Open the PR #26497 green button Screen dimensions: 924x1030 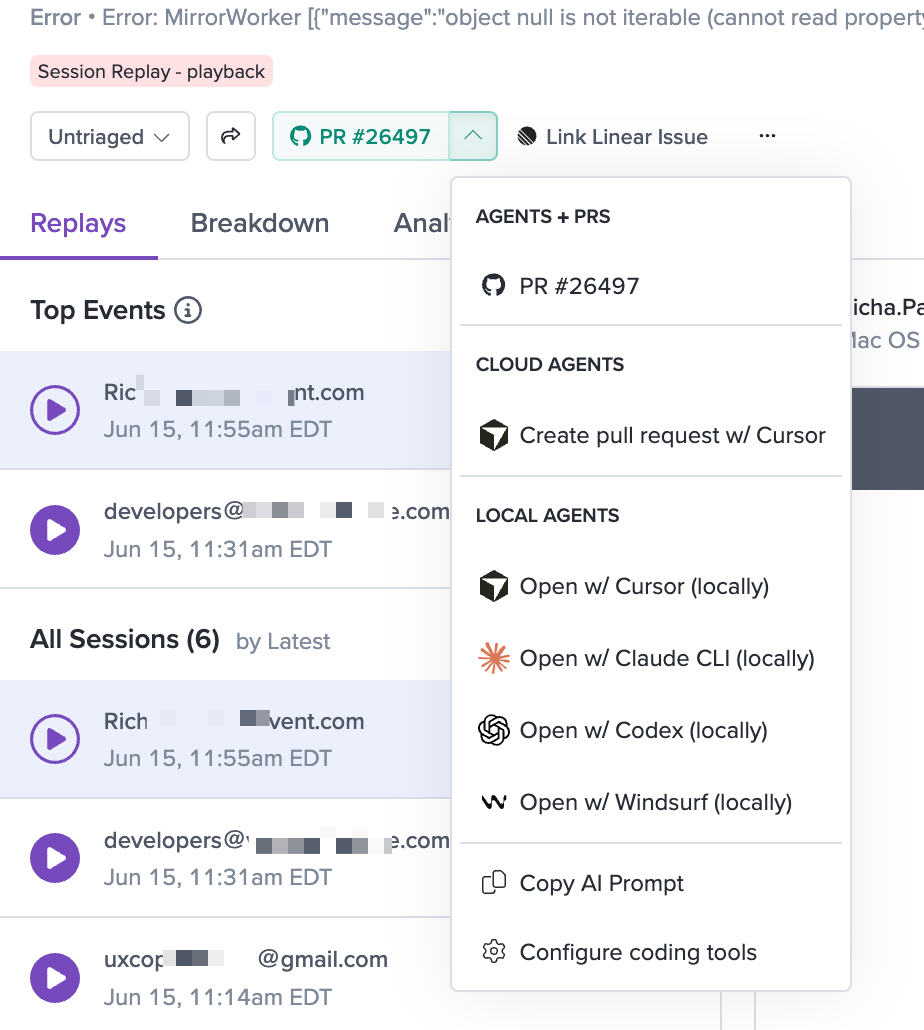[x=361, y=136]
